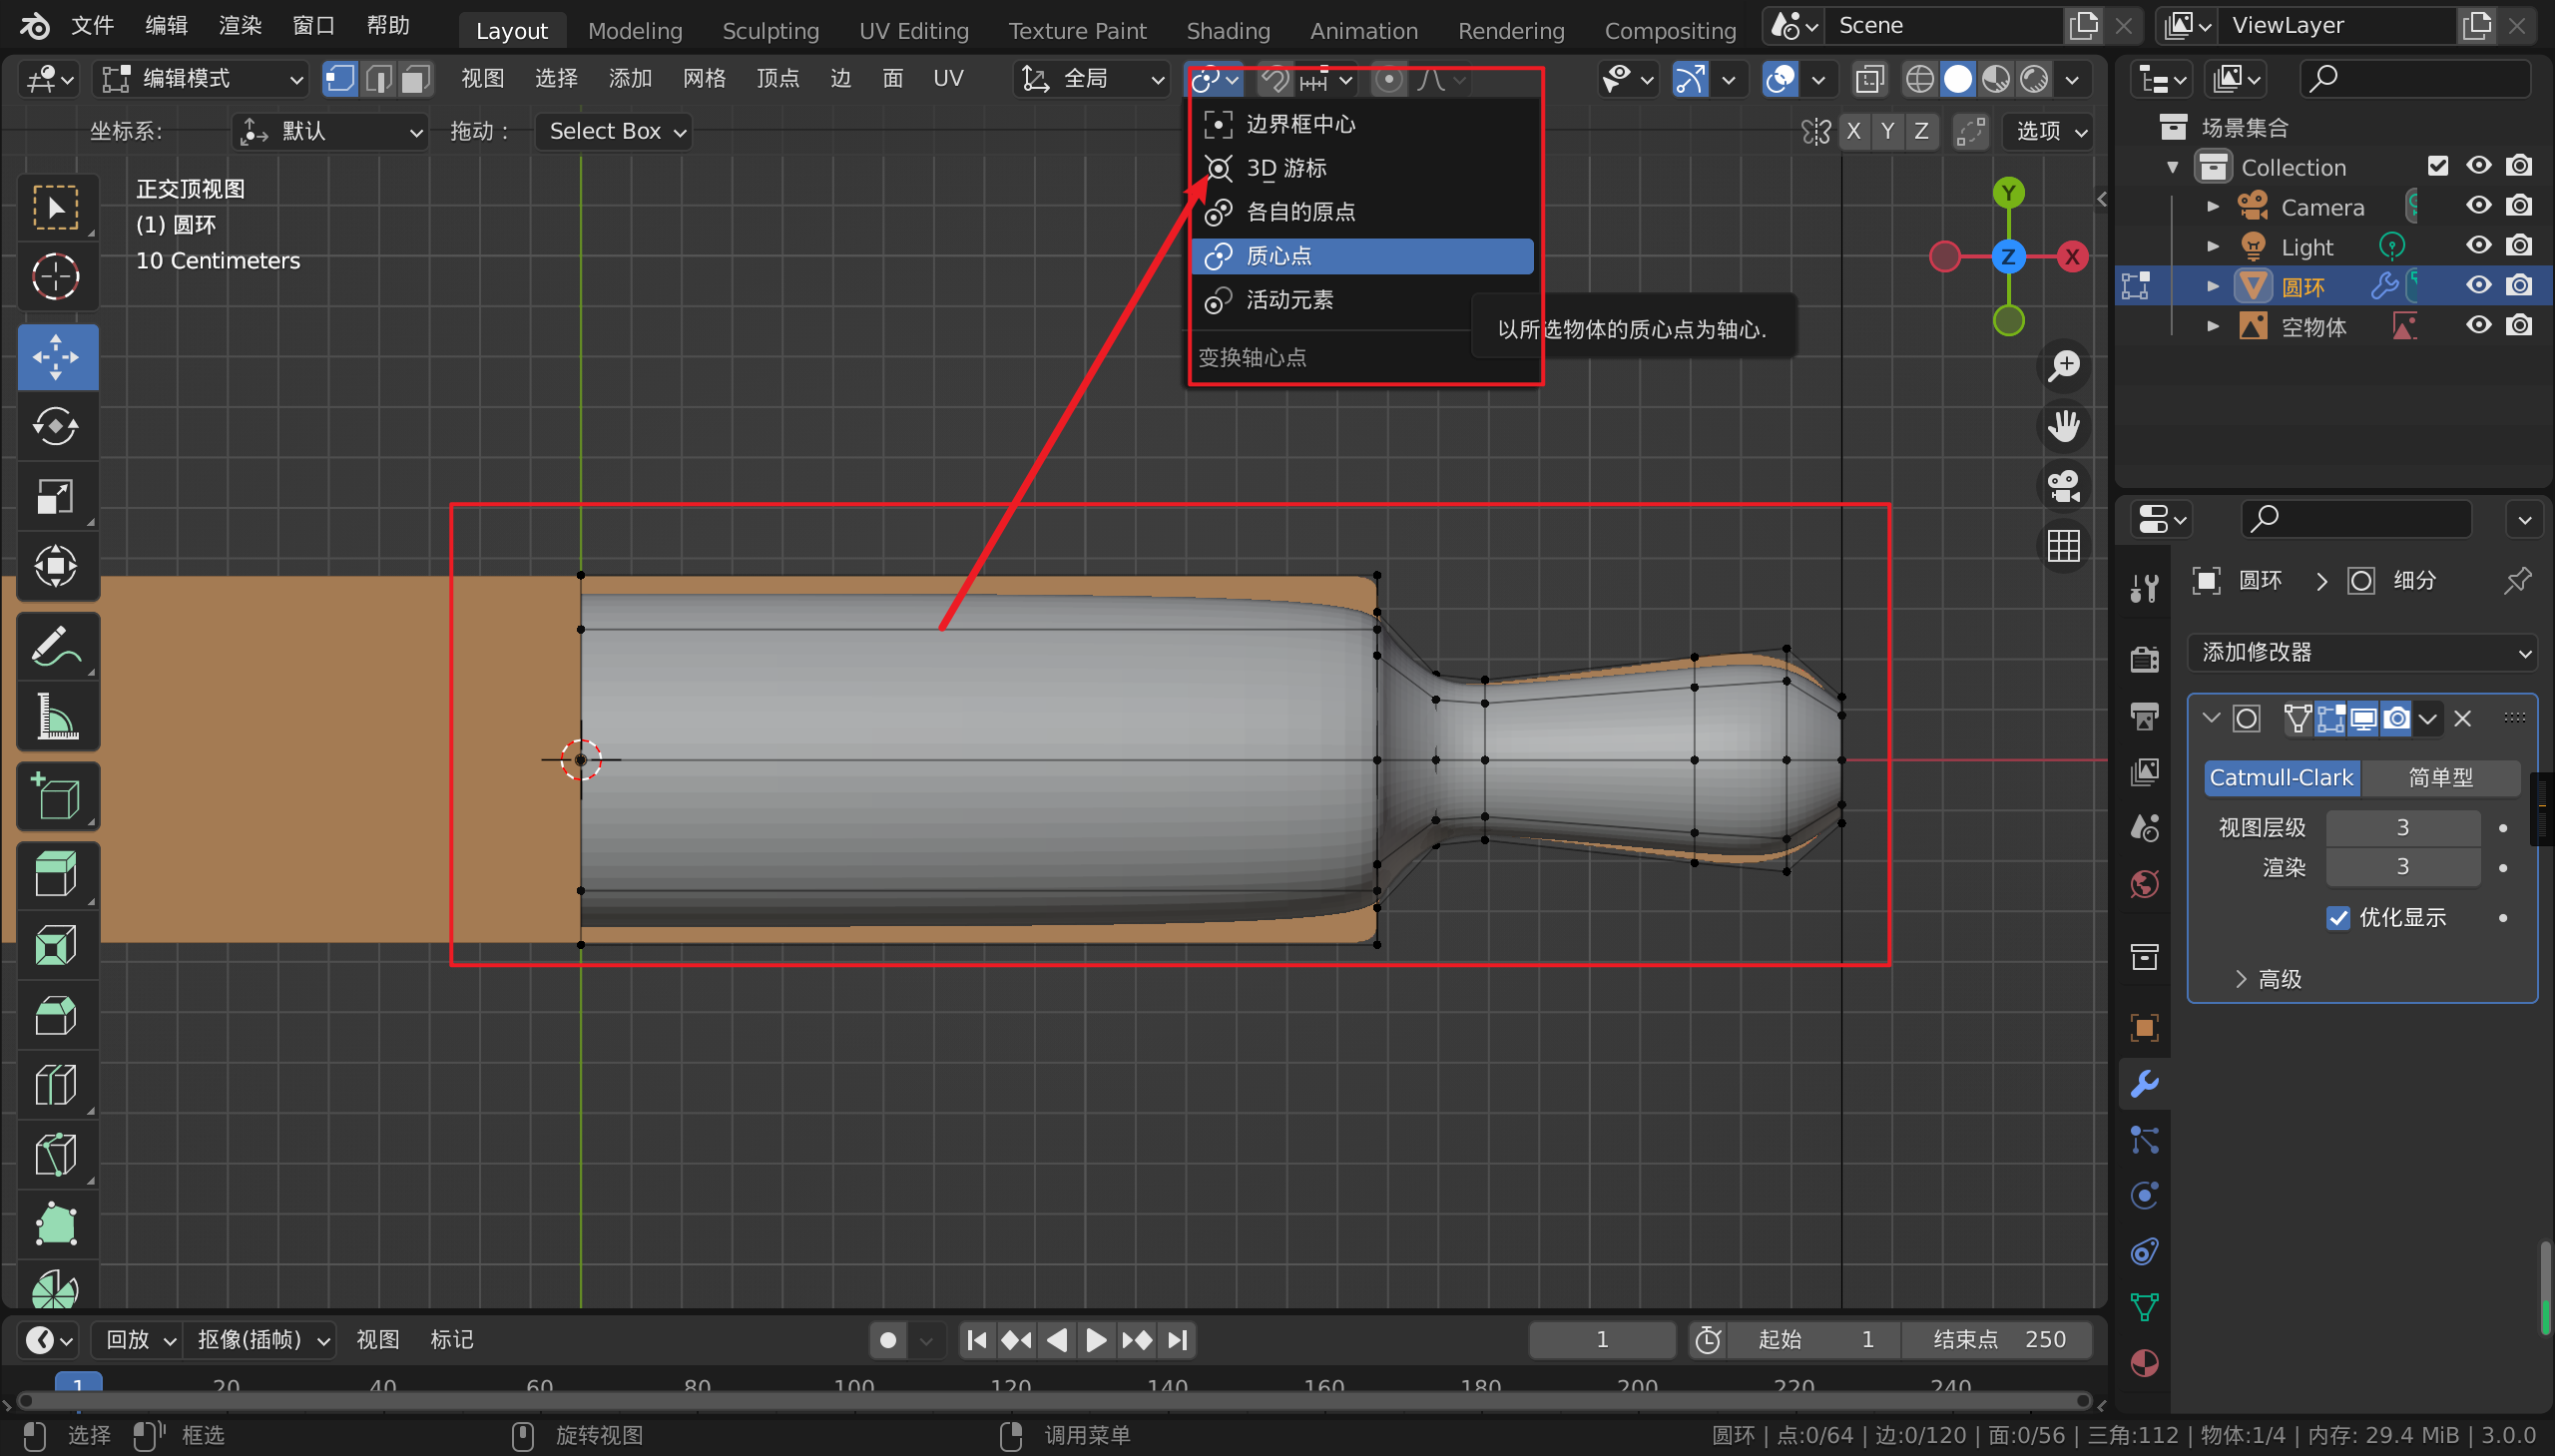Choose 活动元素 pivot option
This screenshot has width=2555, height=1456.
(1362, 300)
